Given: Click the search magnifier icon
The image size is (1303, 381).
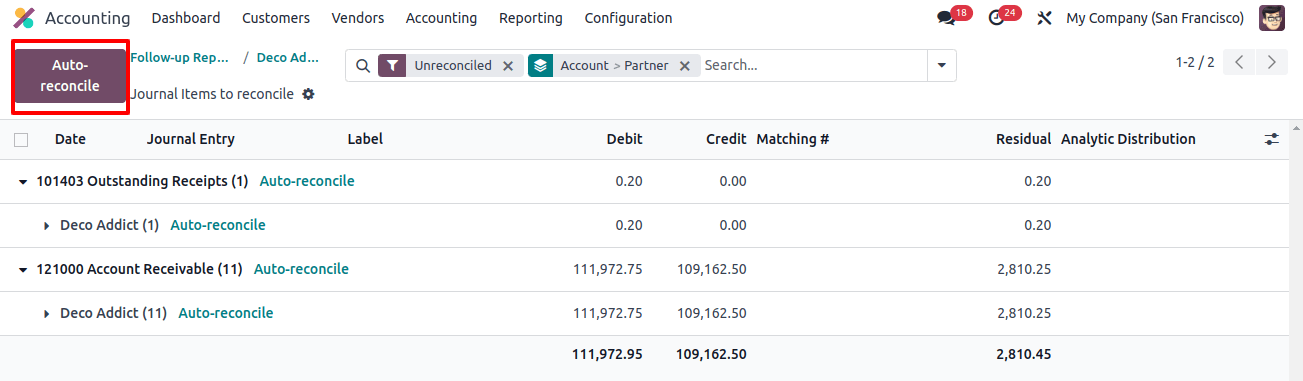Looking at the screenshot, I should tap(363, 66).
